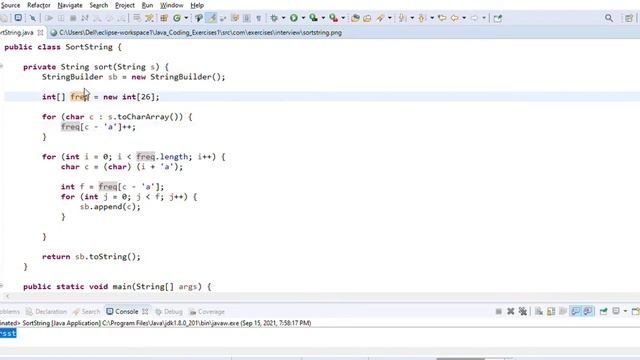The height and width of the screenshot is (360, 640).
Task: Click the Debug bug icon in toolbar
Action: point(274,18)
